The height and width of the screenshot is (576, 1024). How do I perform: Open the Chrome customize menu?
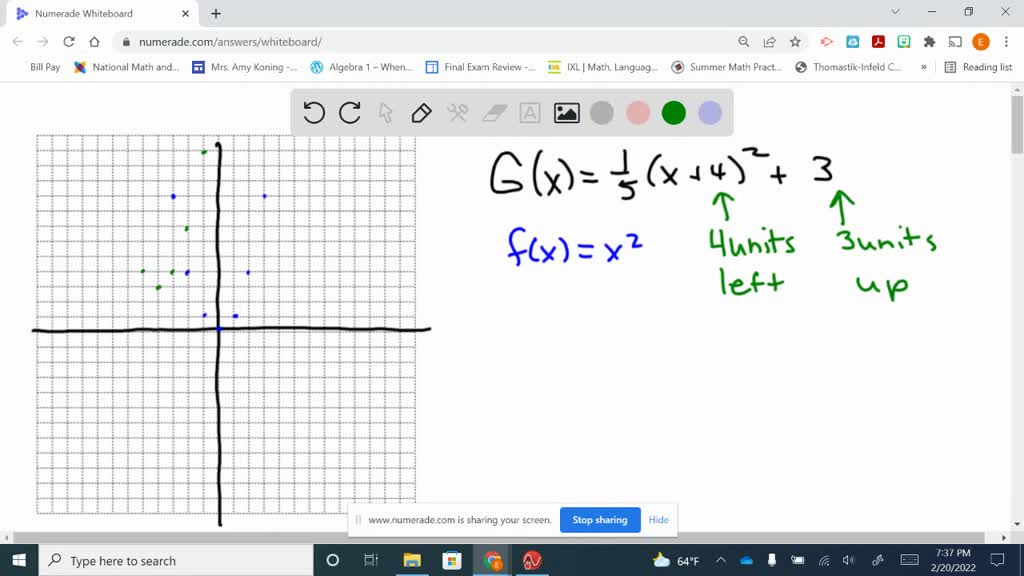coord(1005,43)
